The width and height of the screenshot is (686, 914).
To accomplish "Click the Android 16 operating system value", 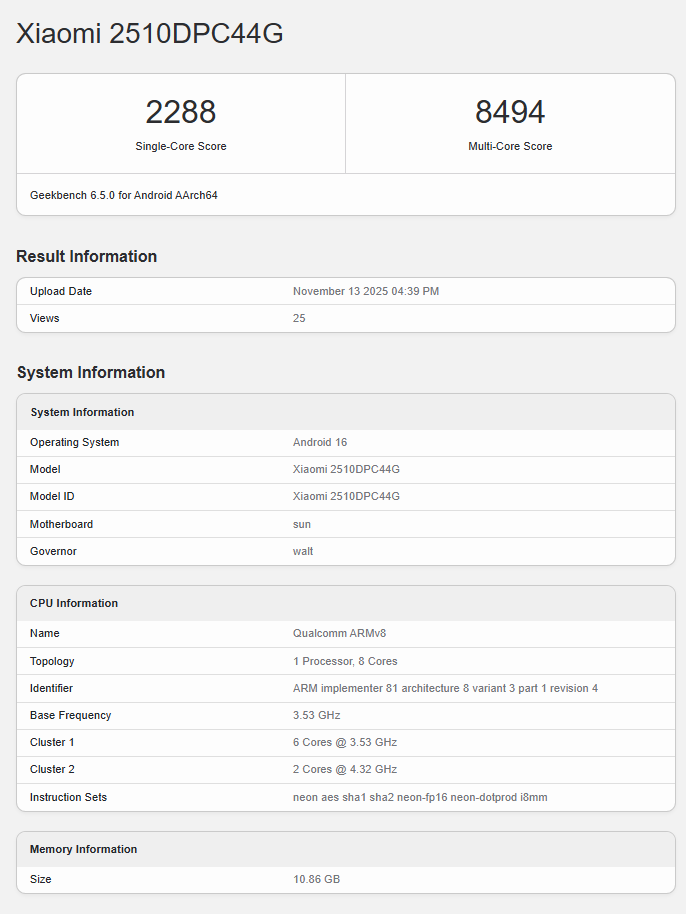I will point(320,442).
